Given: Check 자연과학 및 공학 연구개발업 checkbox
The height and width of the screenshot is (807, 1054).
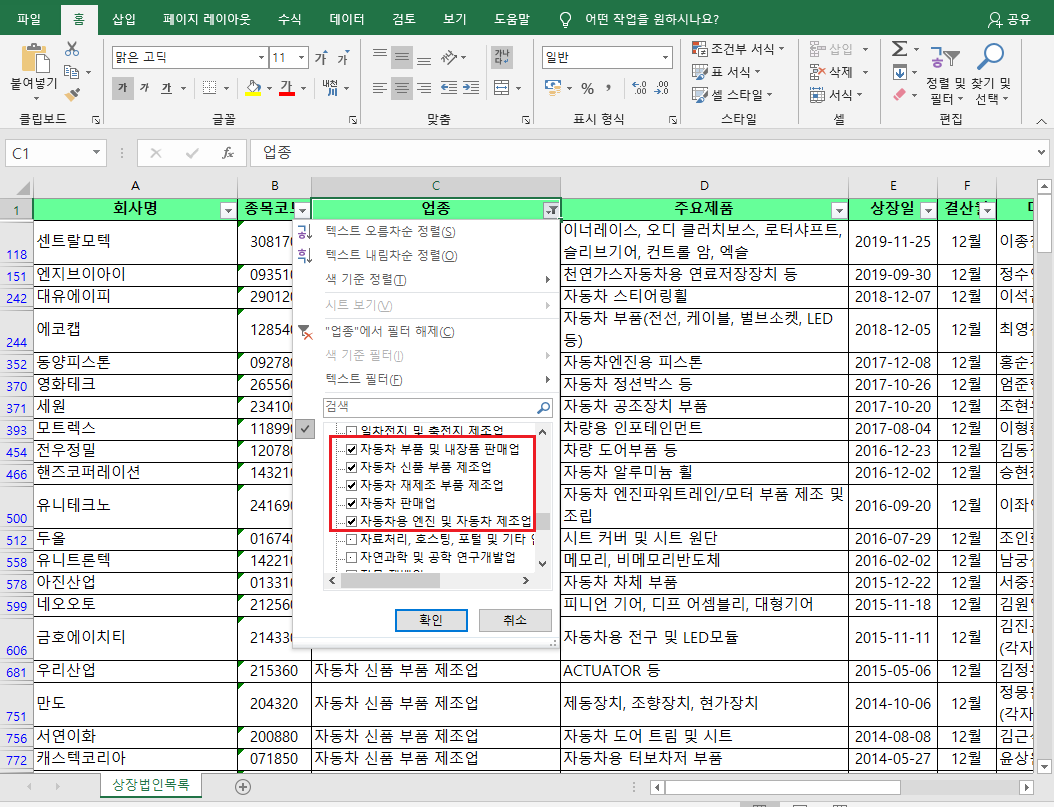Looking at the screenshot, I should (351, 557).
